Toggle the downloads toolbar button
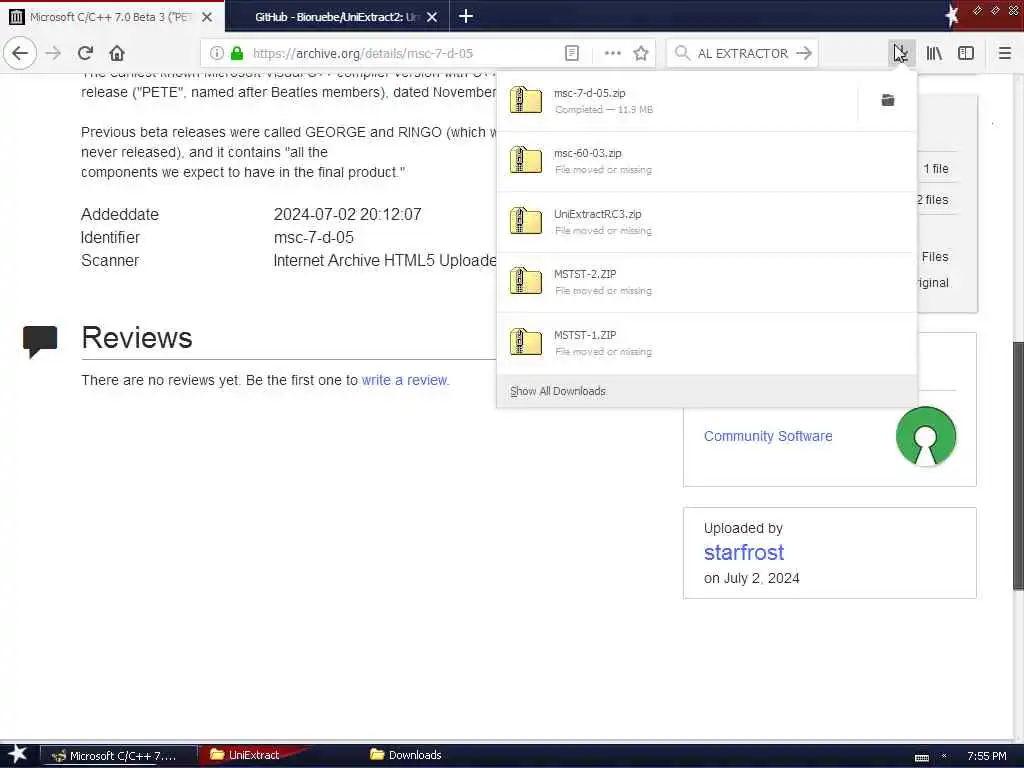This screenshot has width=1024, height=768. click(901, 53)
